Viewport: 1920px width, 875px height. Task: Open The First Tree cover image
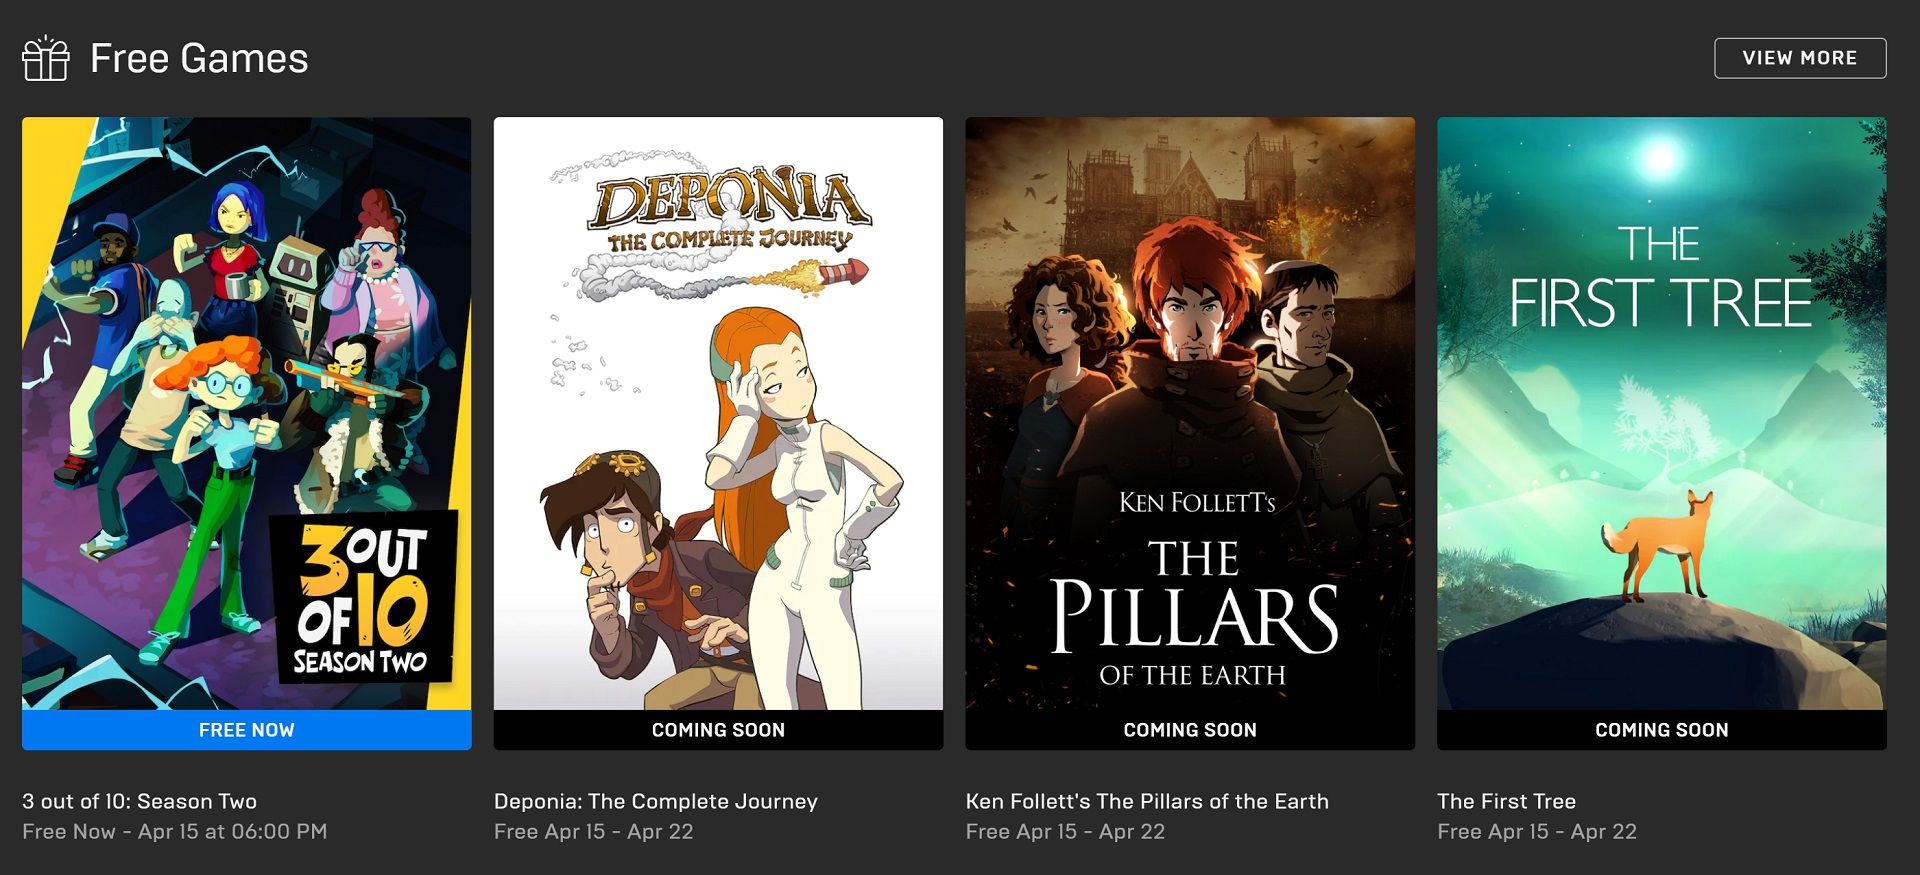[1662, 413]
